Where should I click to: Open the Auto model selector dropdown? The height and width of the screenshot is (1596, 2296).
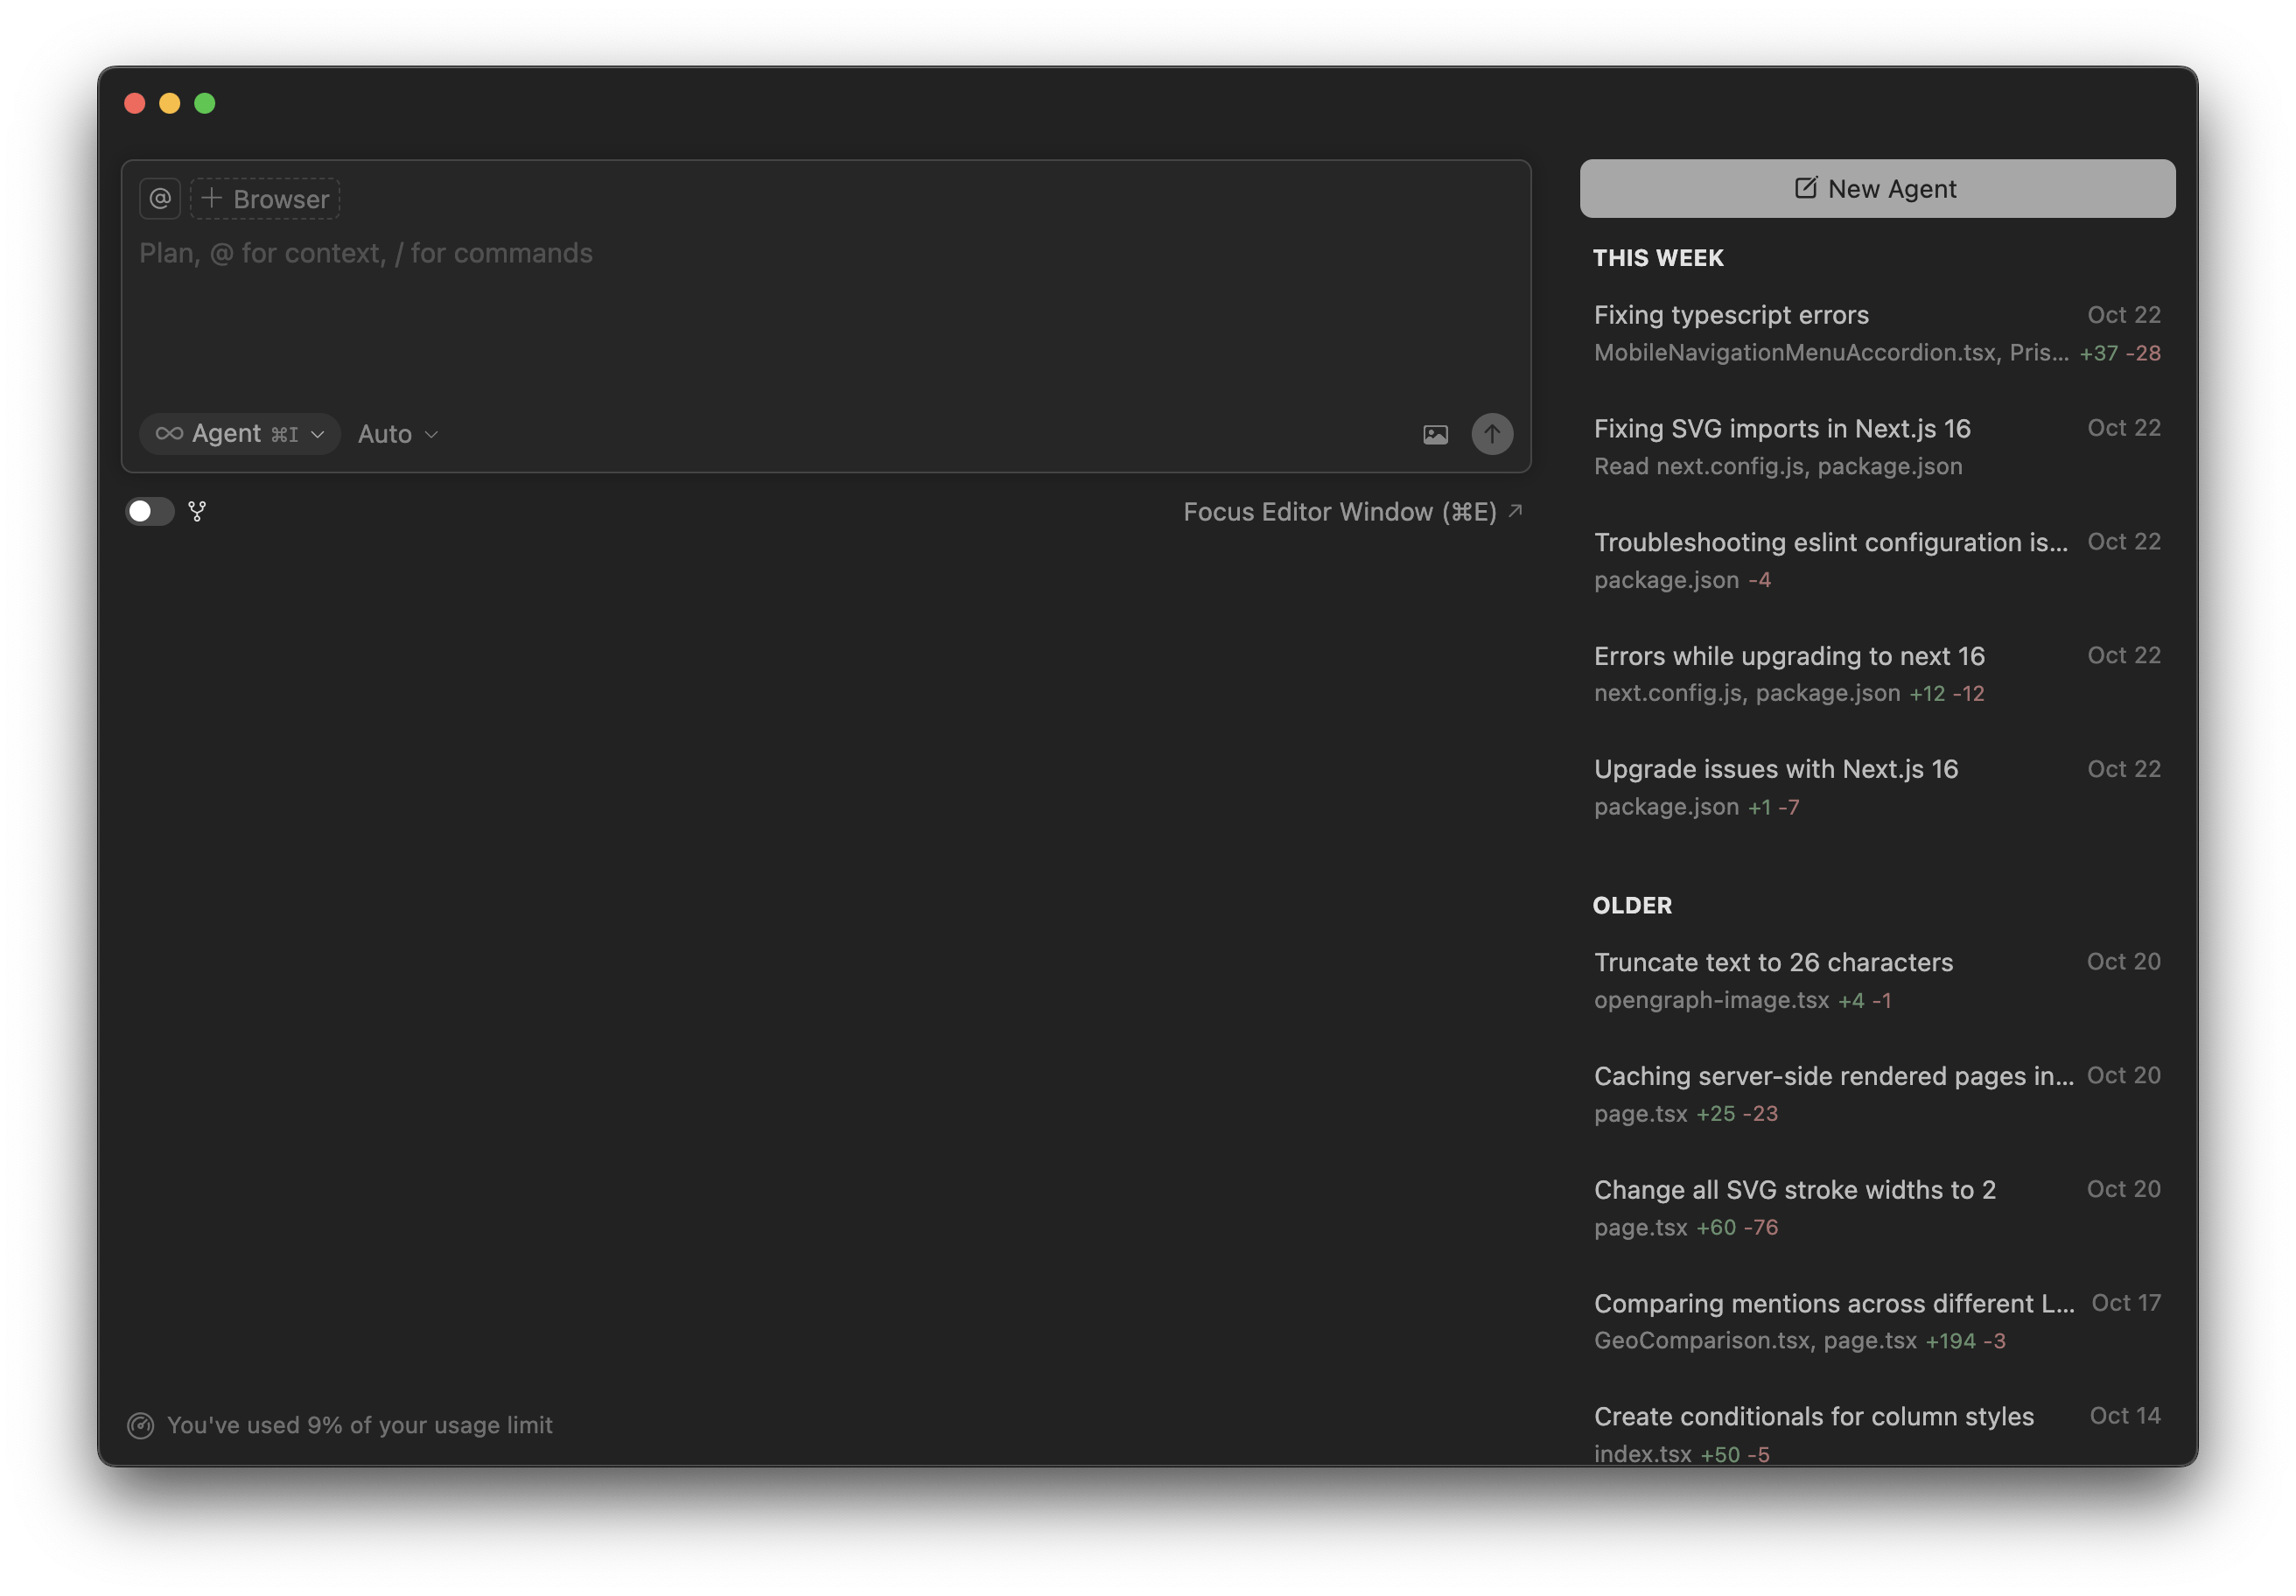(396, 433)
